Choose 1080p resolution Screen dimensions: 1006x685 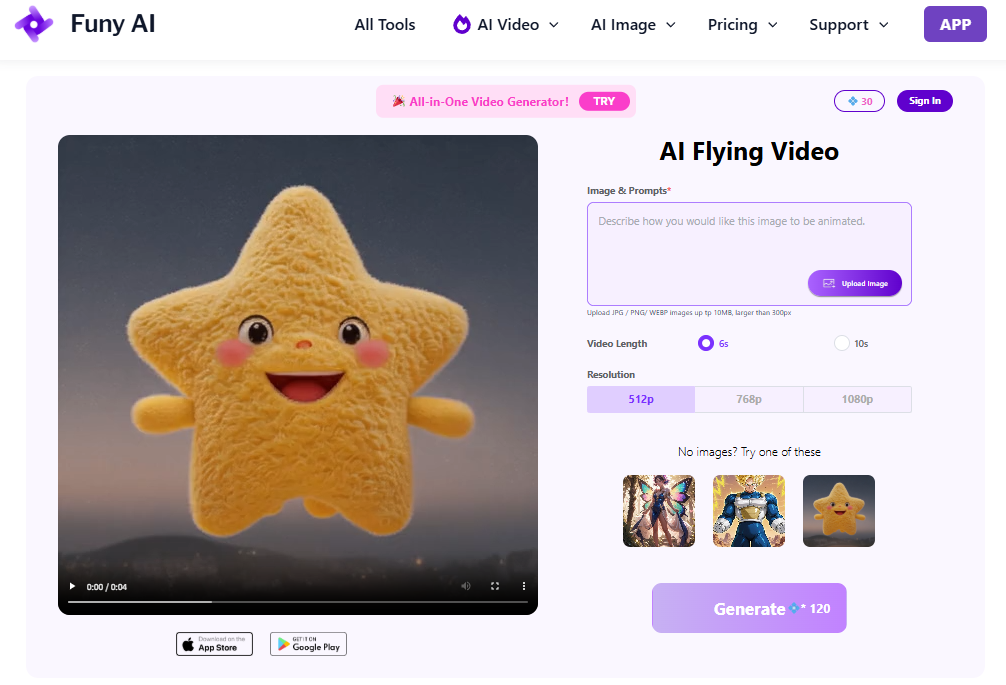857,399
